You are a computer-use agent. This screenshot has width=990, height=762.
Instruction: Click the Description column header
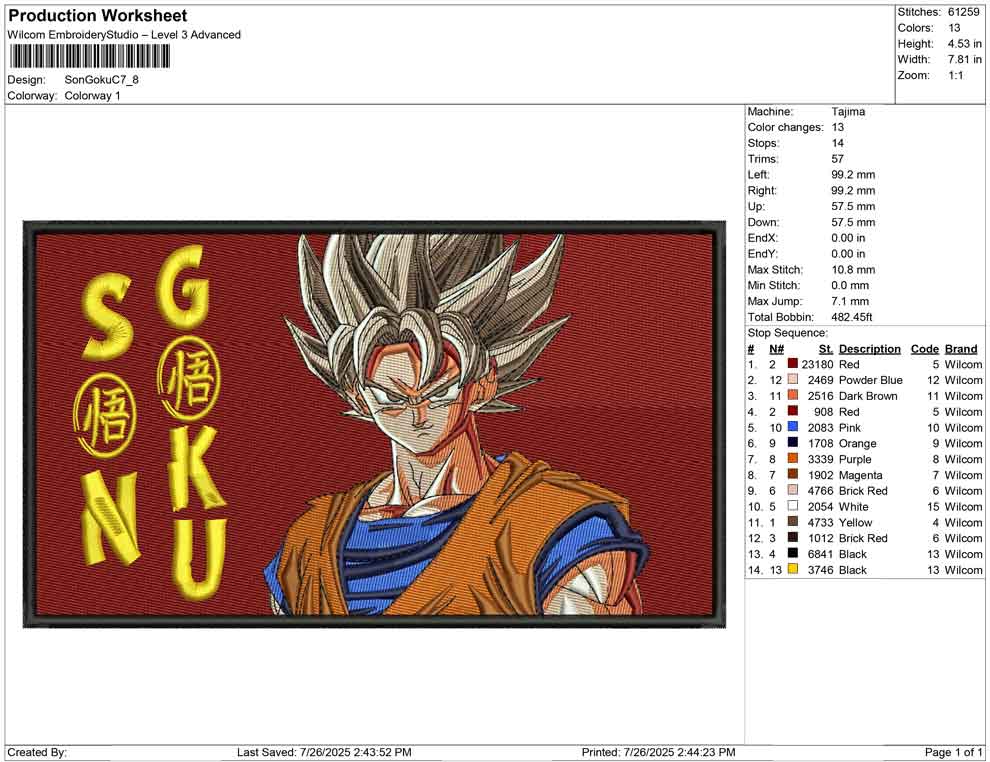pos(869,349)
